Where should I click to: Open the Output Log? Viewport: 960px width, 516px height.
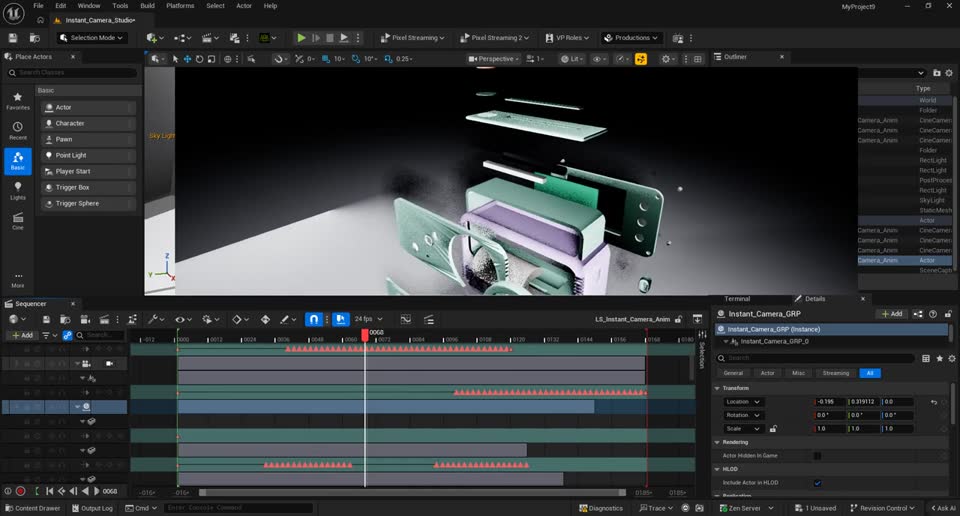point(92,508)
